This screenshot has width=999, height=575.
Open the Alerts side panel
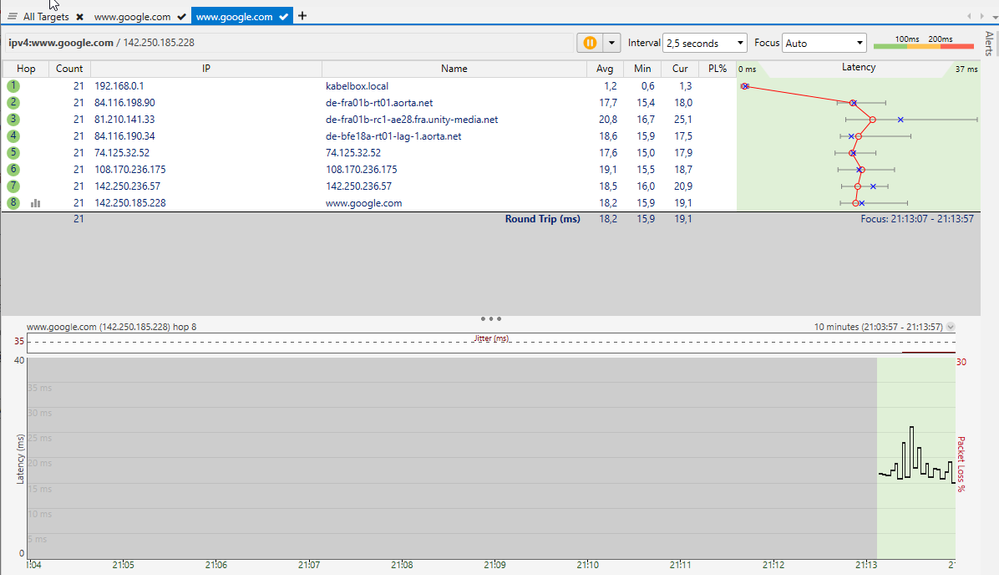989,43
